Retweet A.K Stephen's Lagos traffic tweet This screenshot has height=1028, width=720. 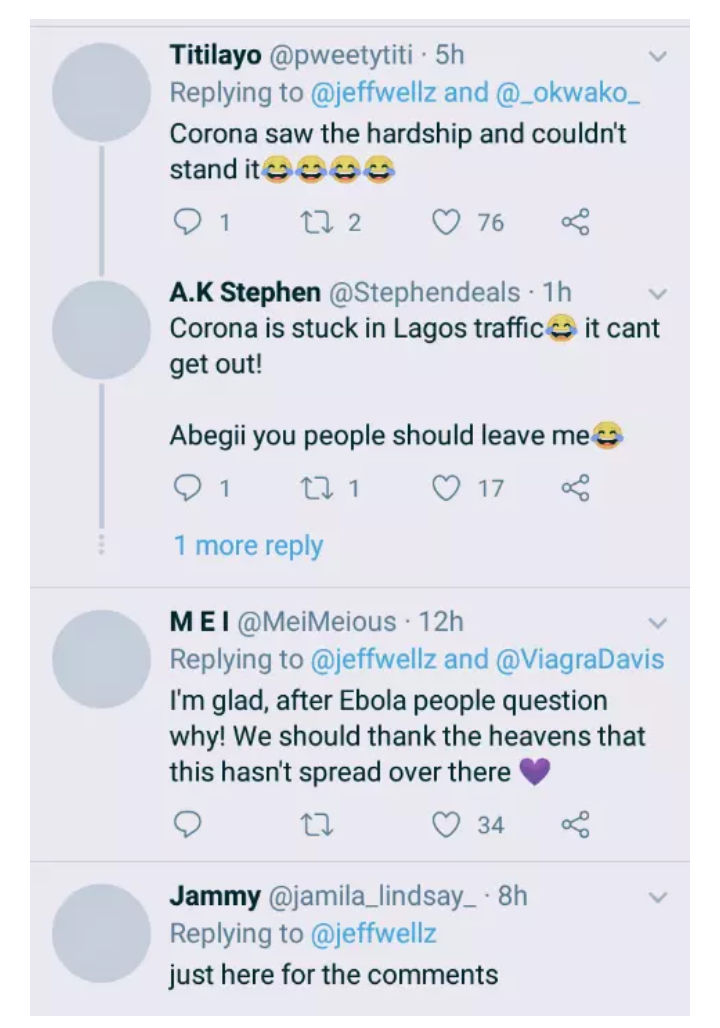coord(317,488)
